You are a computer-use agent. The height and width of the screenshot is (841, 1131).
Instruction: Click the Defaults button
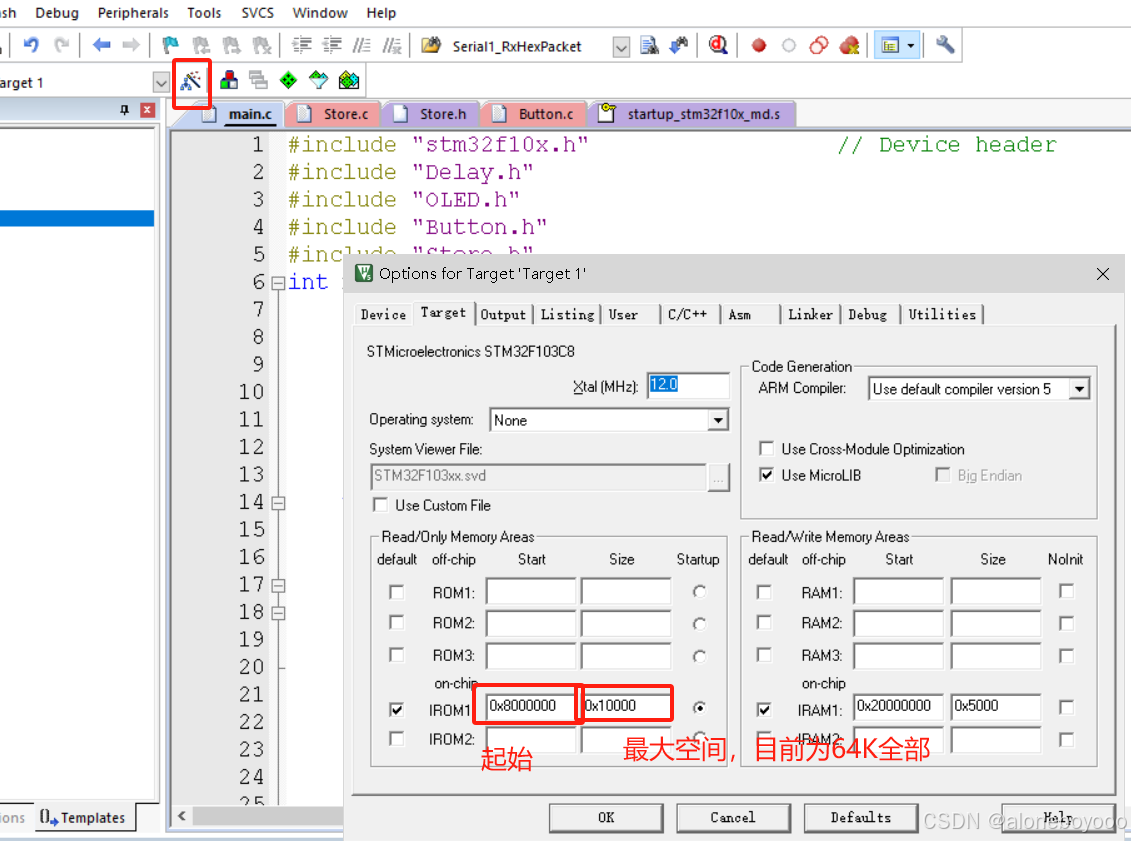[861, 818]
